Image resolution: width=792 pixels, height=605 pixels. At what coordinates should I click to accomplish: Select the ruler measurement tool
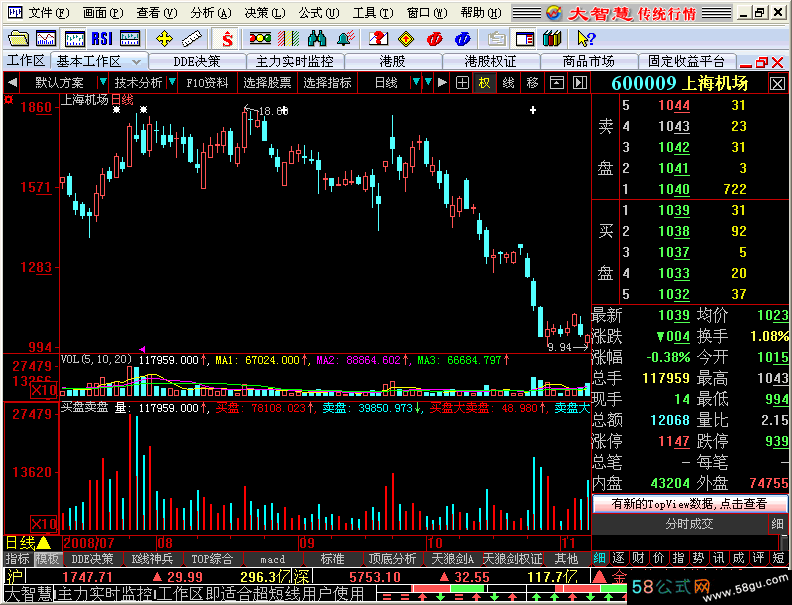(x=192, y=38)
